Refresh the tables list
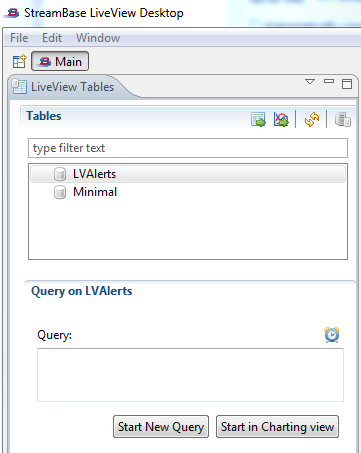The height and width of the screenshot is (453, 361). [x=312, y=119]
